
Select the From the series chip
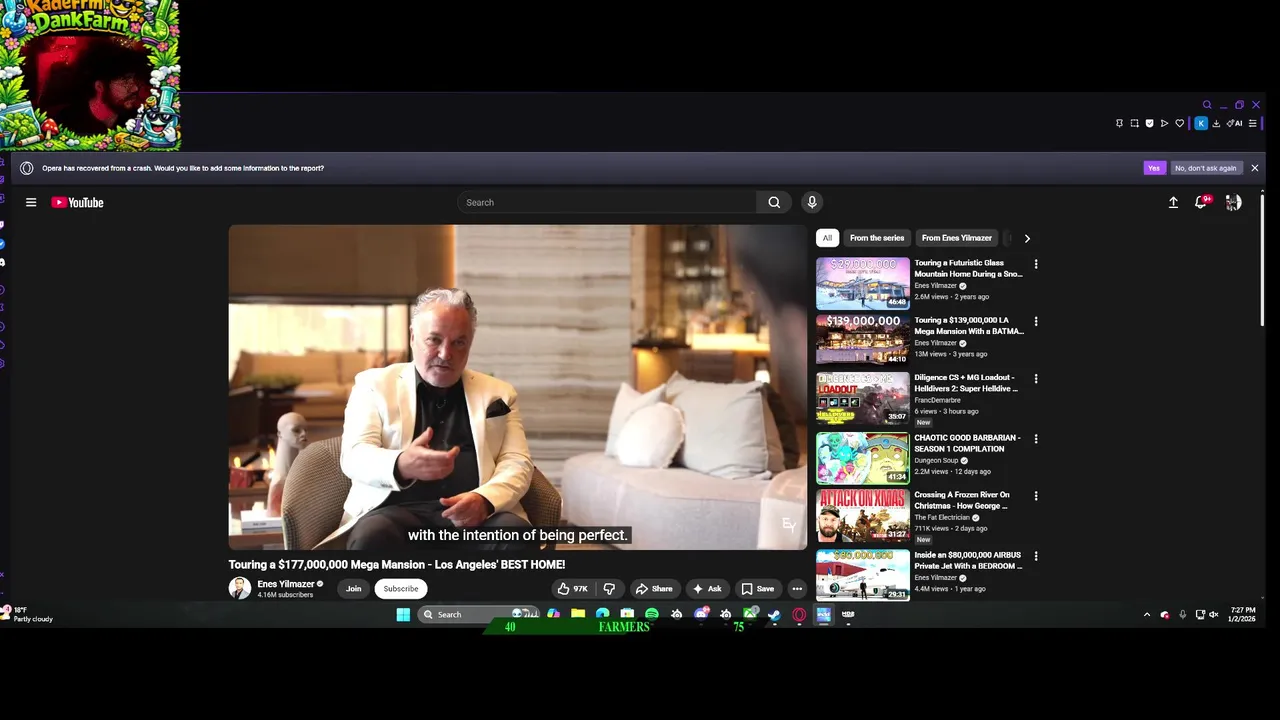(x=877, y=238)
